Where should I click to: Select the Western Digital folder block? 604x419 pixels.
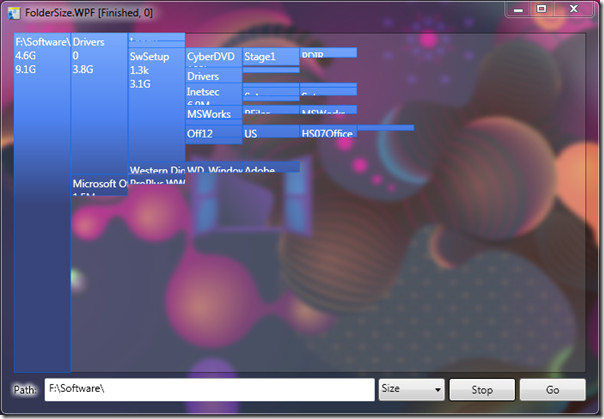click(156, 168)
